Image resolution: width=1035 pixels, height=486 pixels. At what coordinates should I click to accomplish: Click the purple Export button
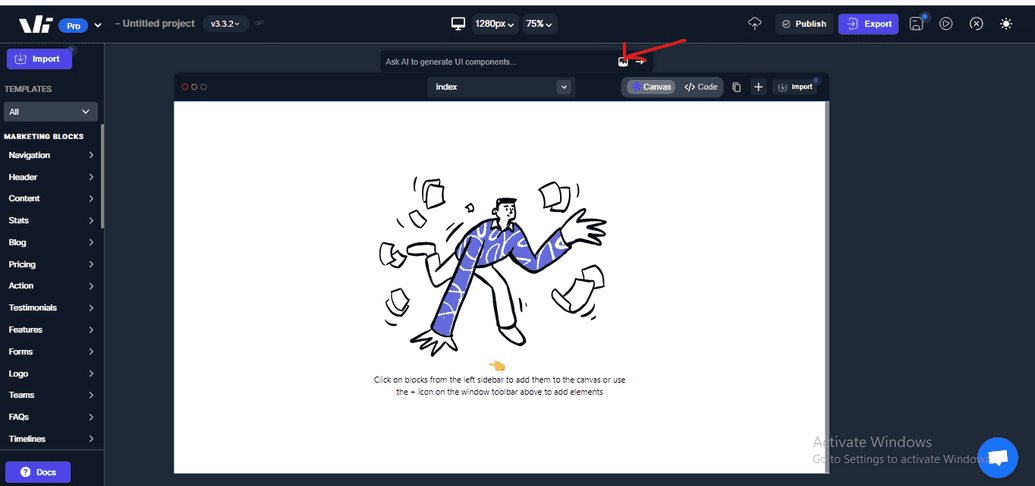(x=869, y=24)
